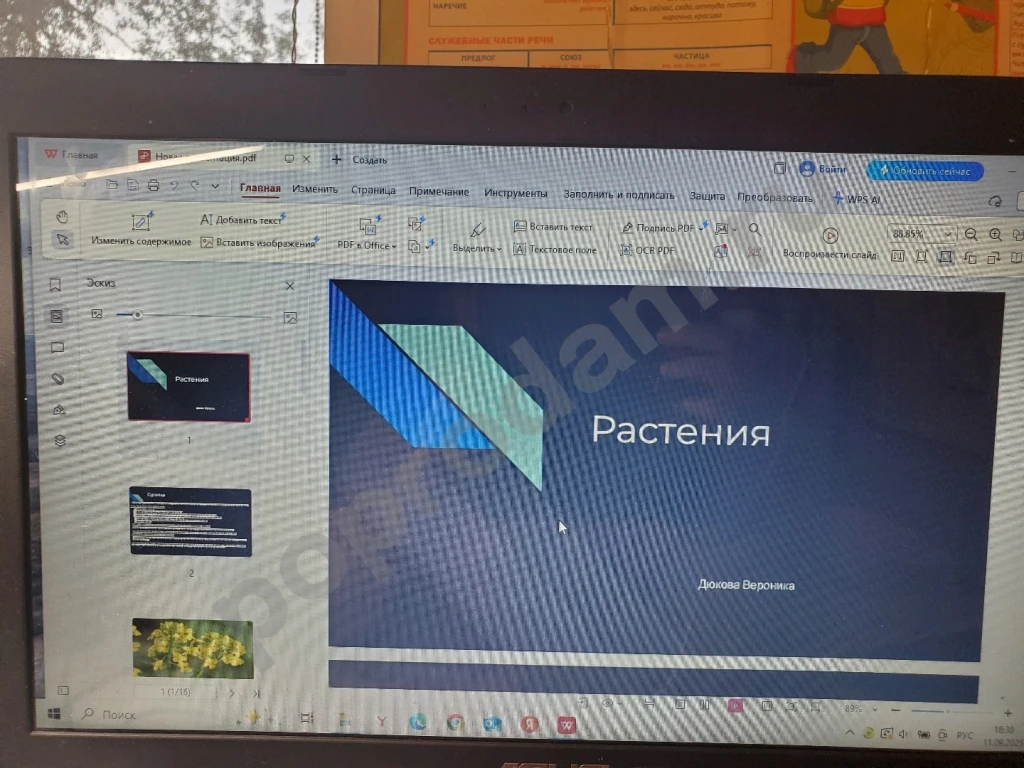This screenshot has width=1024, height=768.
Task: Expand the Выделить dropdown
Action: pyautogui.click(x=477, y=248)
